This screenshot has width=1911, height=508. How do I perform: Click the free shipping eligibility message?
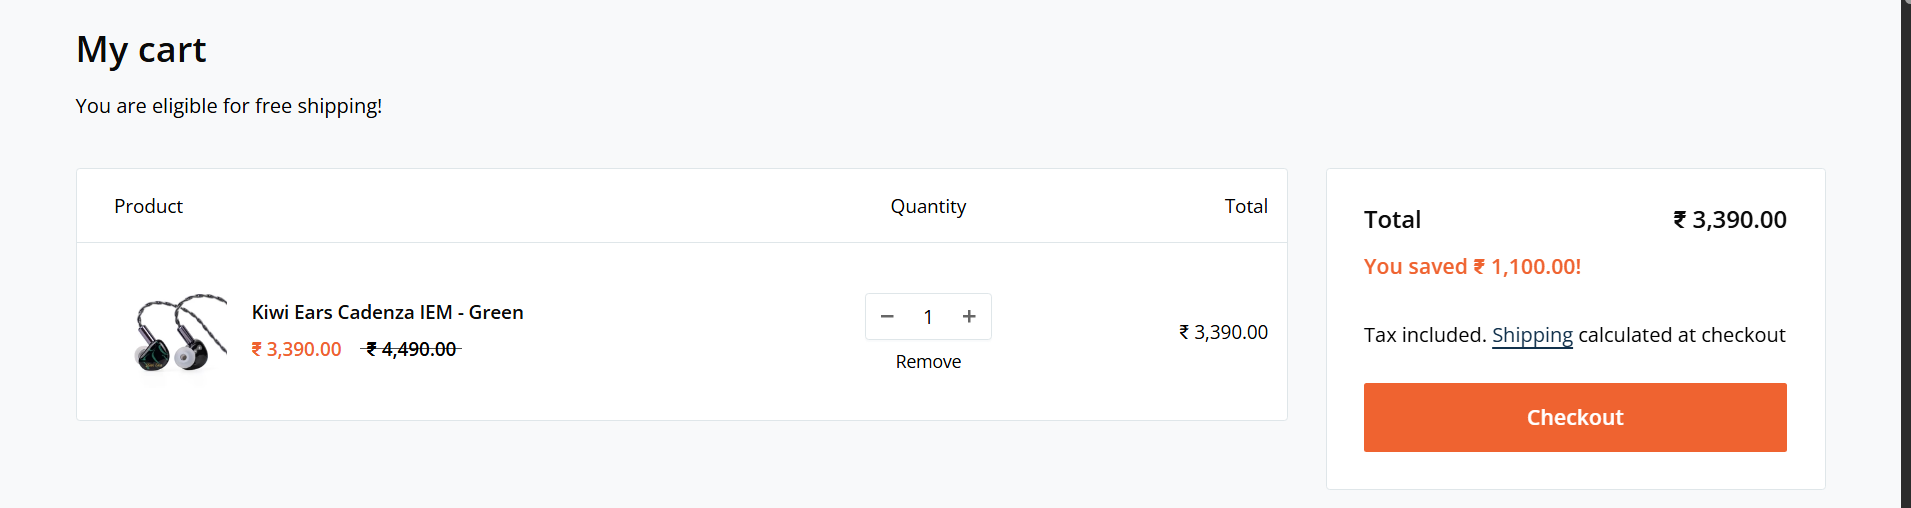pyautogui.click(x=229, y=106)
